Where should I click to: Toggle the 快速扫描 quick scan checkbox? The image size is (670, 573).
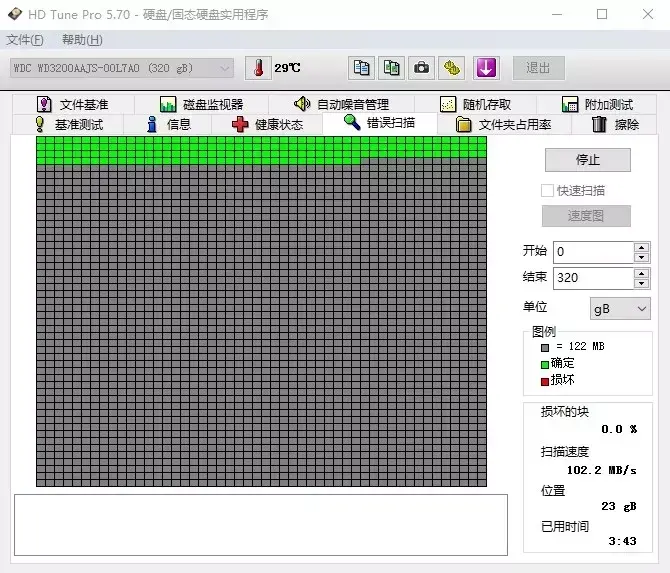[547, 190]
